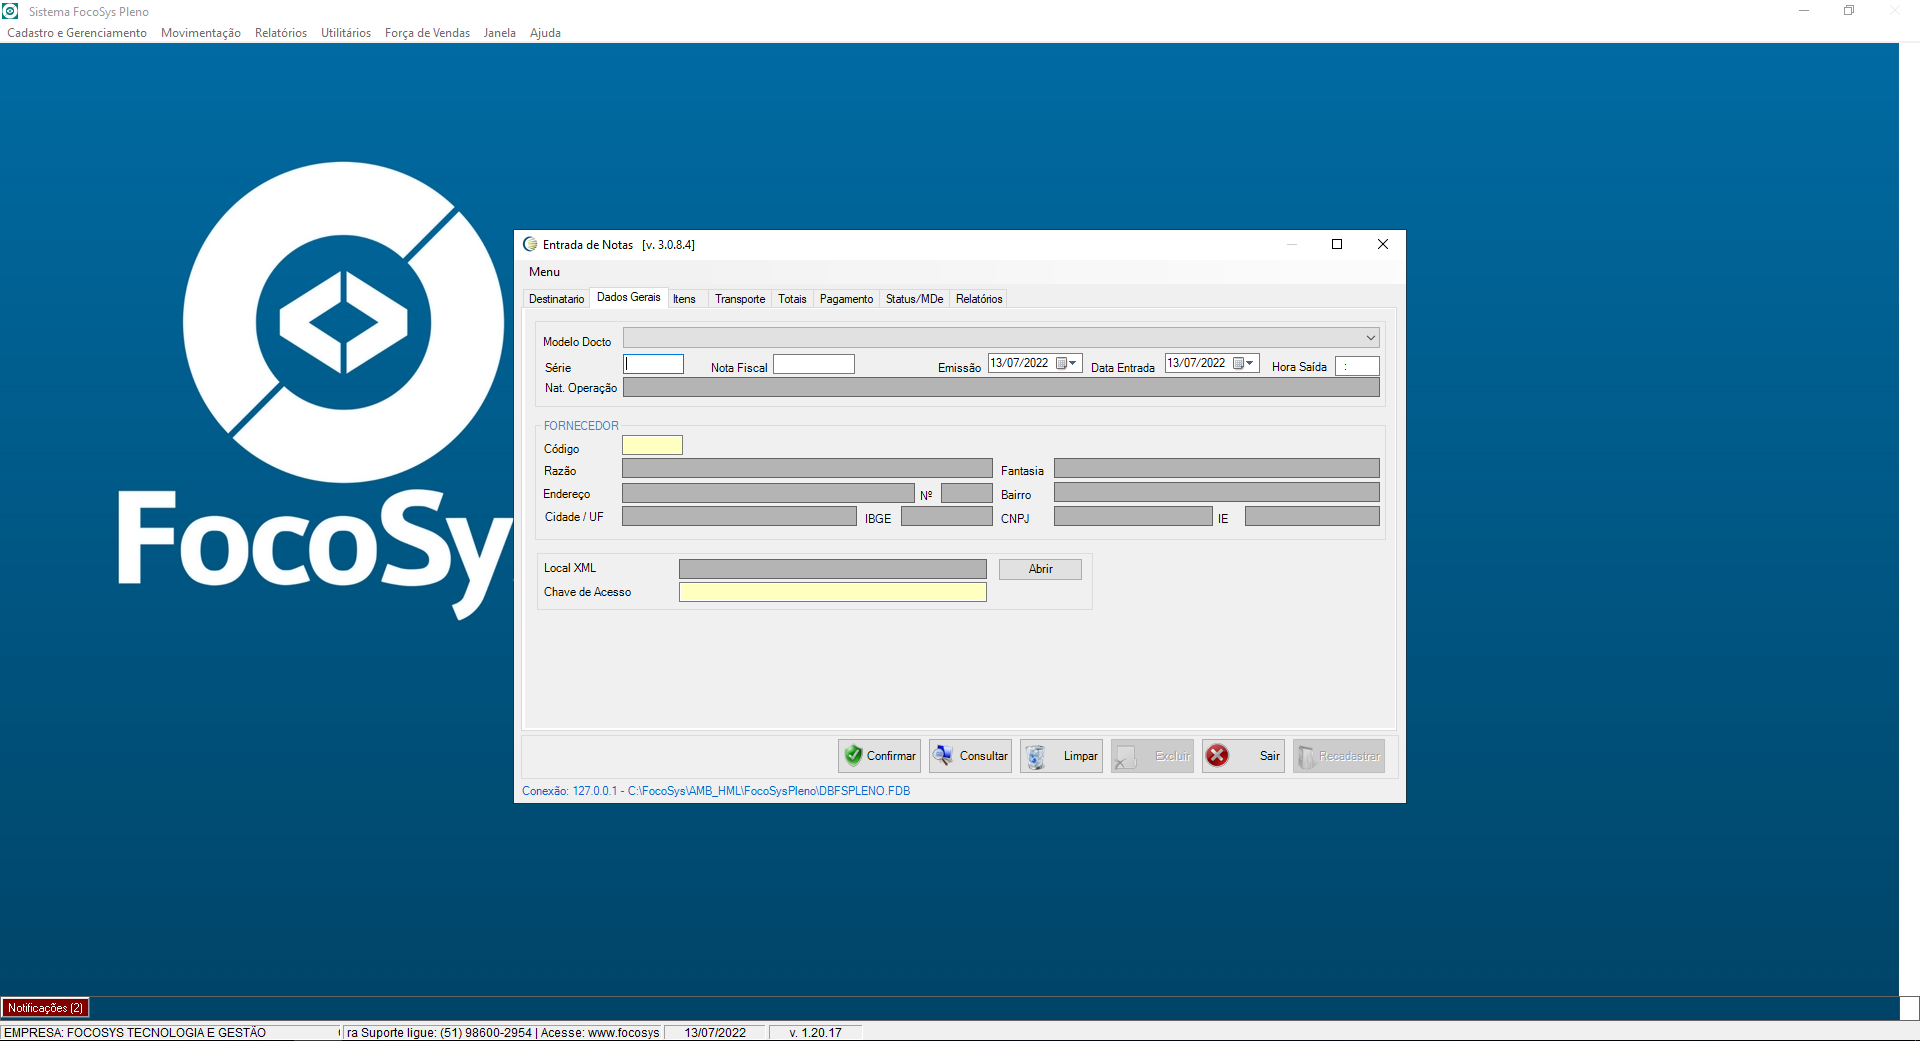The height and width of the screenshot is (1041, 1920).
Task: Open the Emissão date picker dropdown arrow
Action: click(1074, 363)
